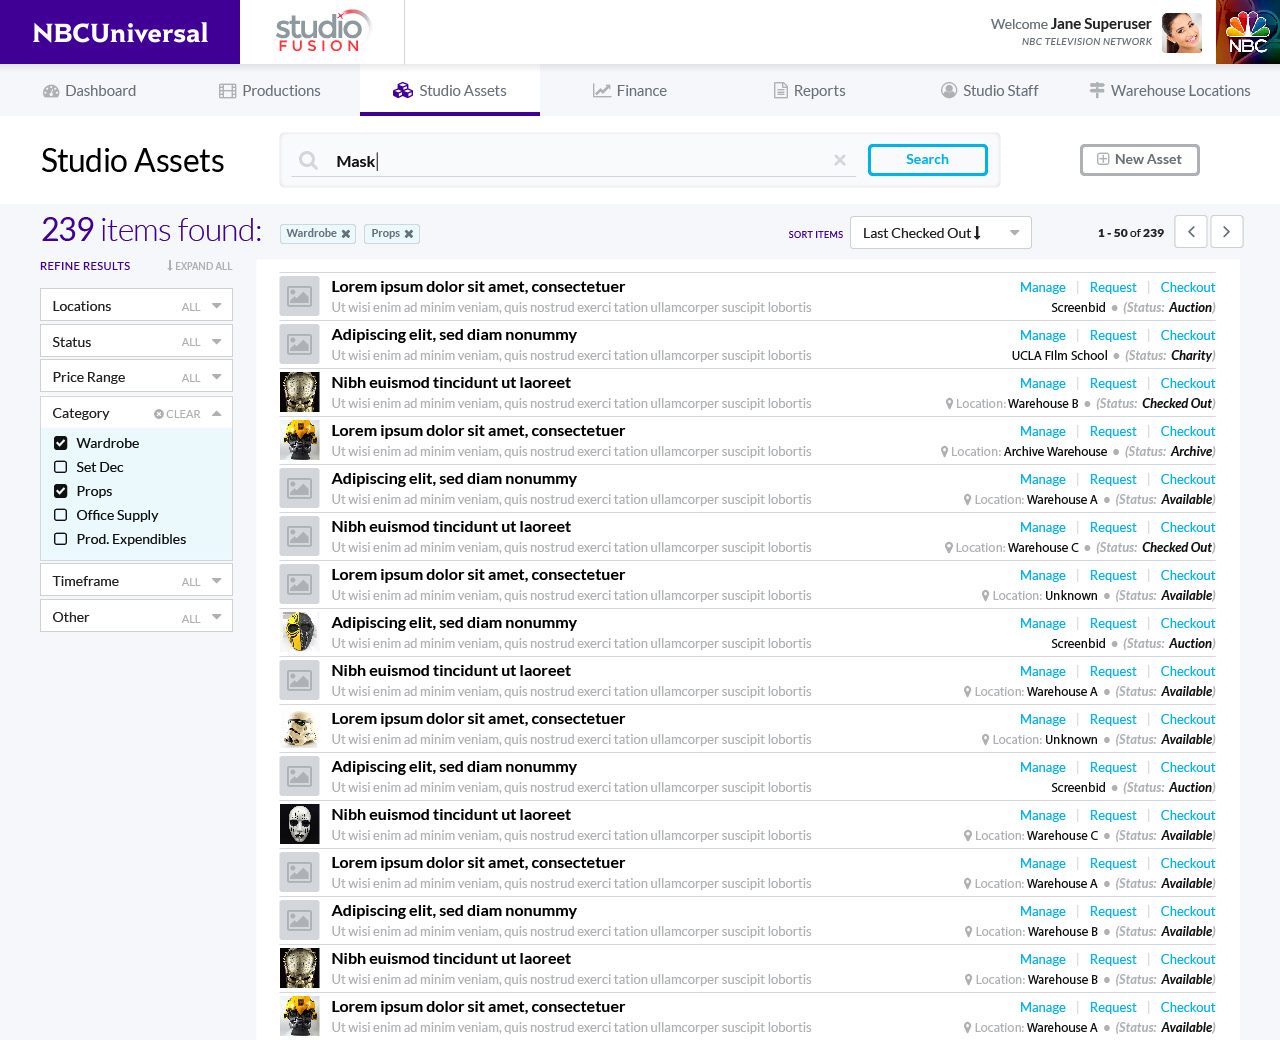Click Manage on the stormtrooper helmet row

click(x=1043, y=719)
